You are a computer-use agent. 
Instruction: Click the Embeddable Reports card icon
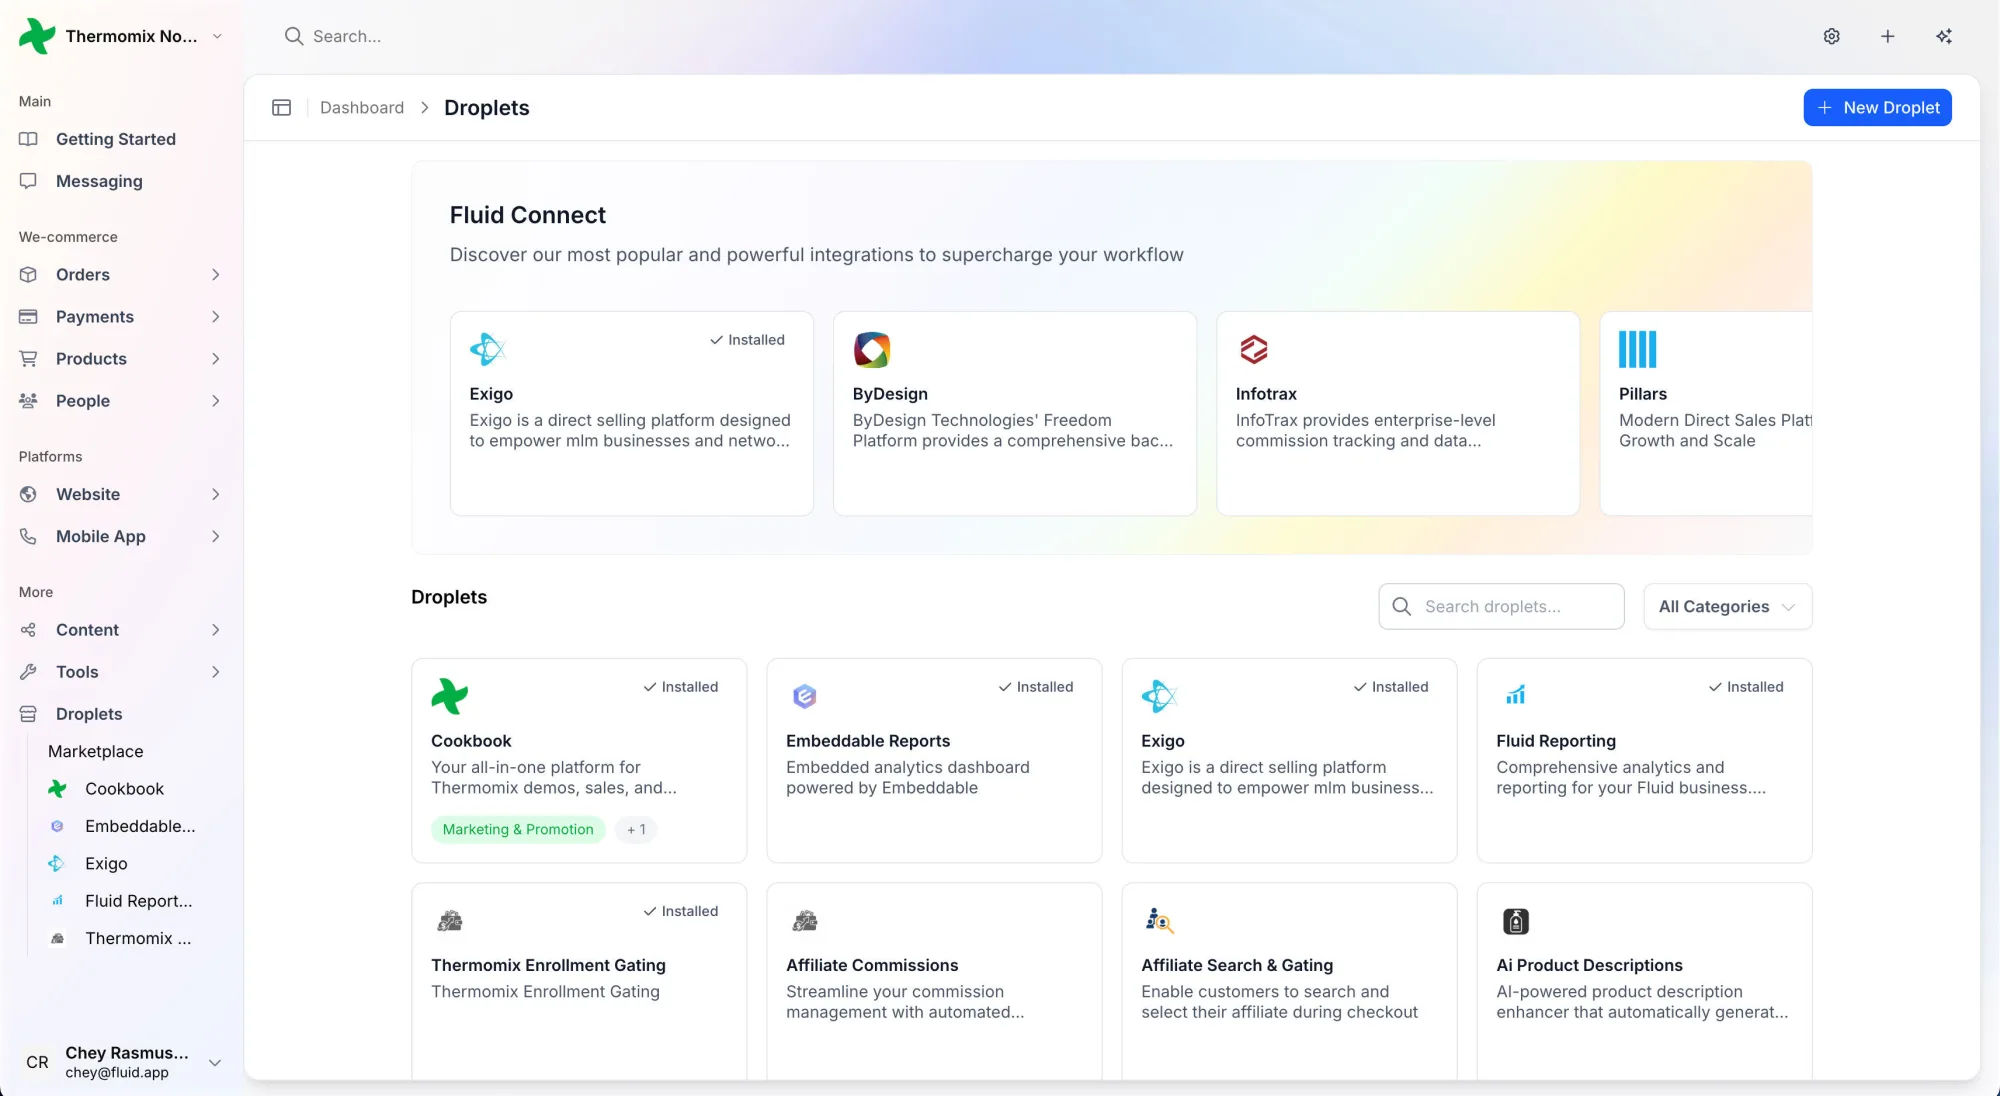tap(805, 696)
